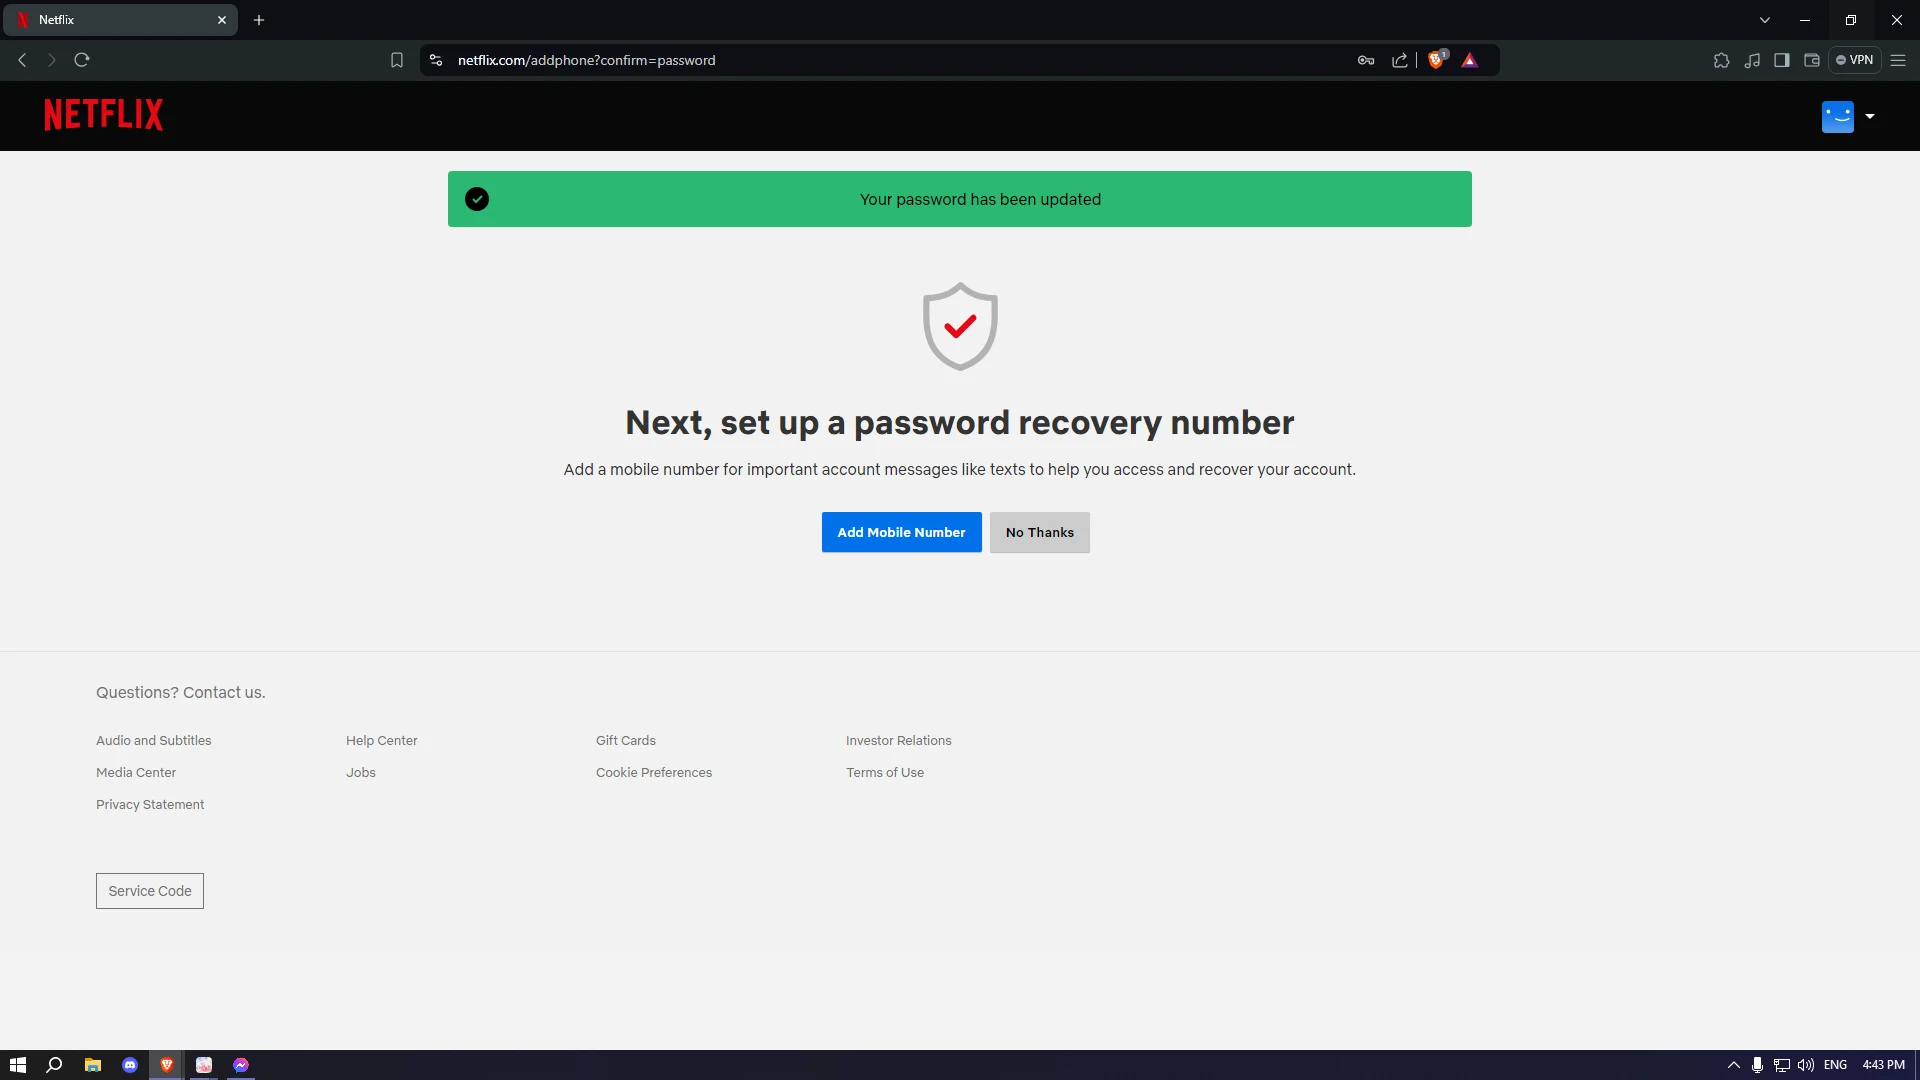The image size is (1920, 1080).
Task: Click the VPN button
Action: 1855,60
